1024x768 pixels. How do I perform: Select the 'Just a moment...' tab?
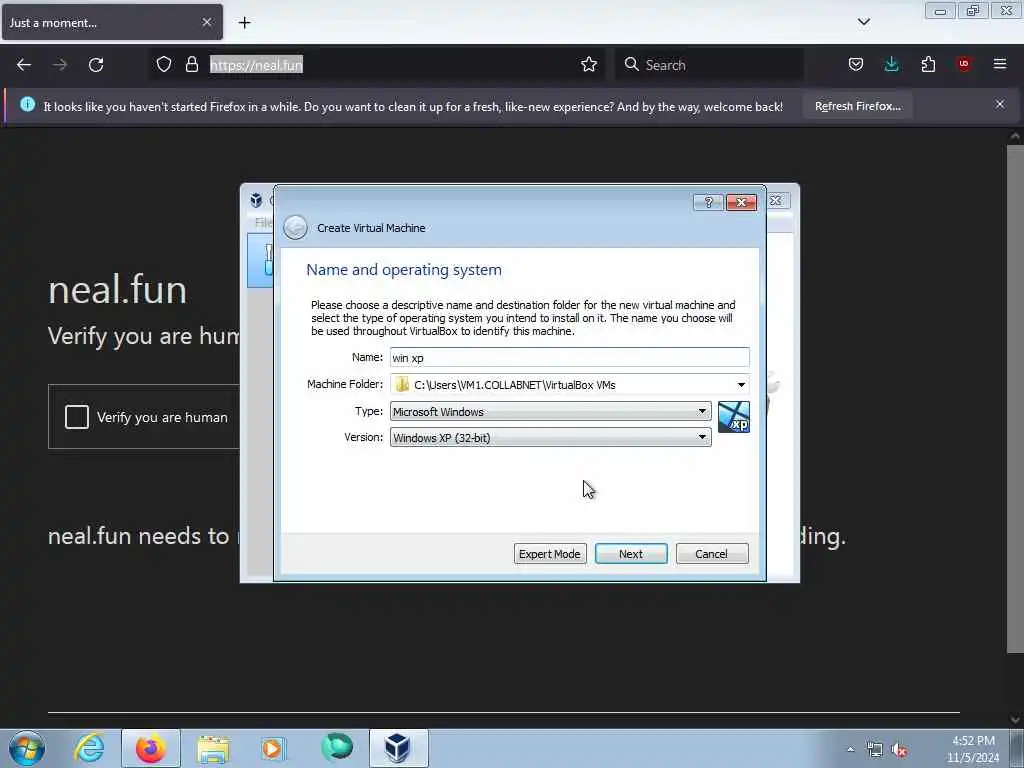(112, 22)
